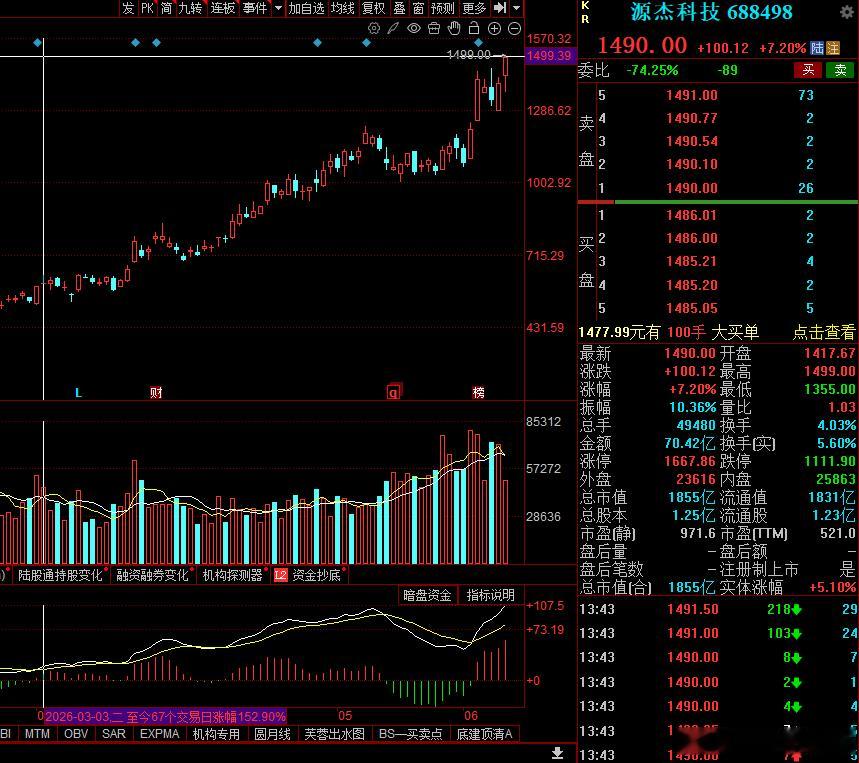Switch to the SAR indicator tab

click(114, 734)
